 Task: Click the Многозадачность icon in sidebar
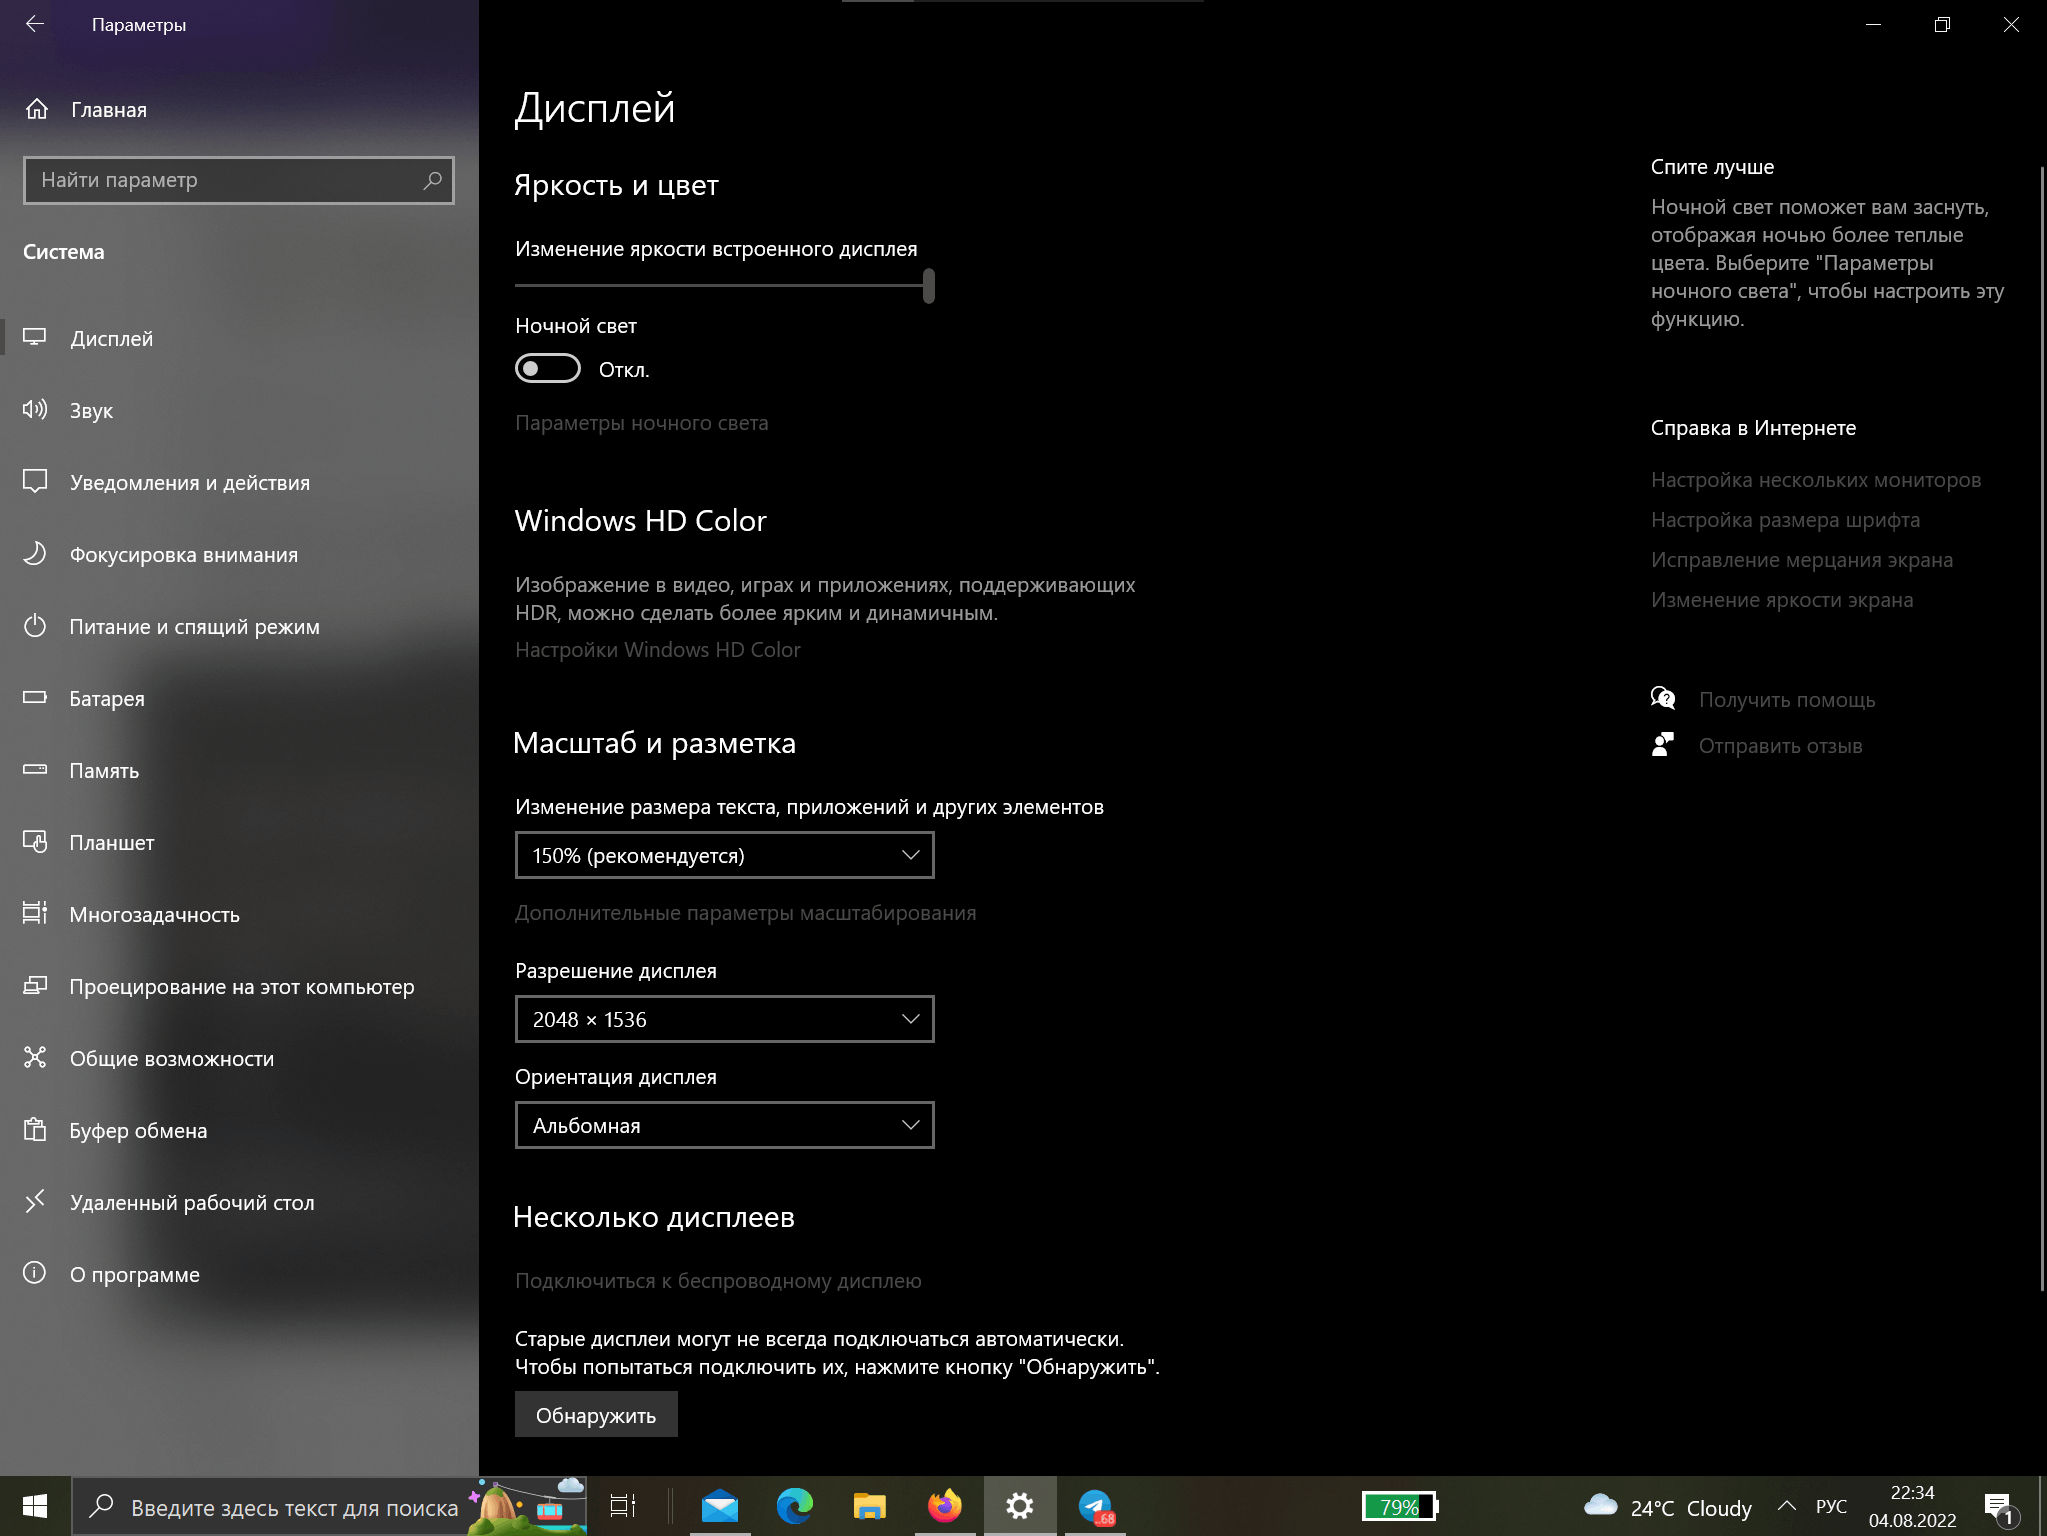pos(35,914)
